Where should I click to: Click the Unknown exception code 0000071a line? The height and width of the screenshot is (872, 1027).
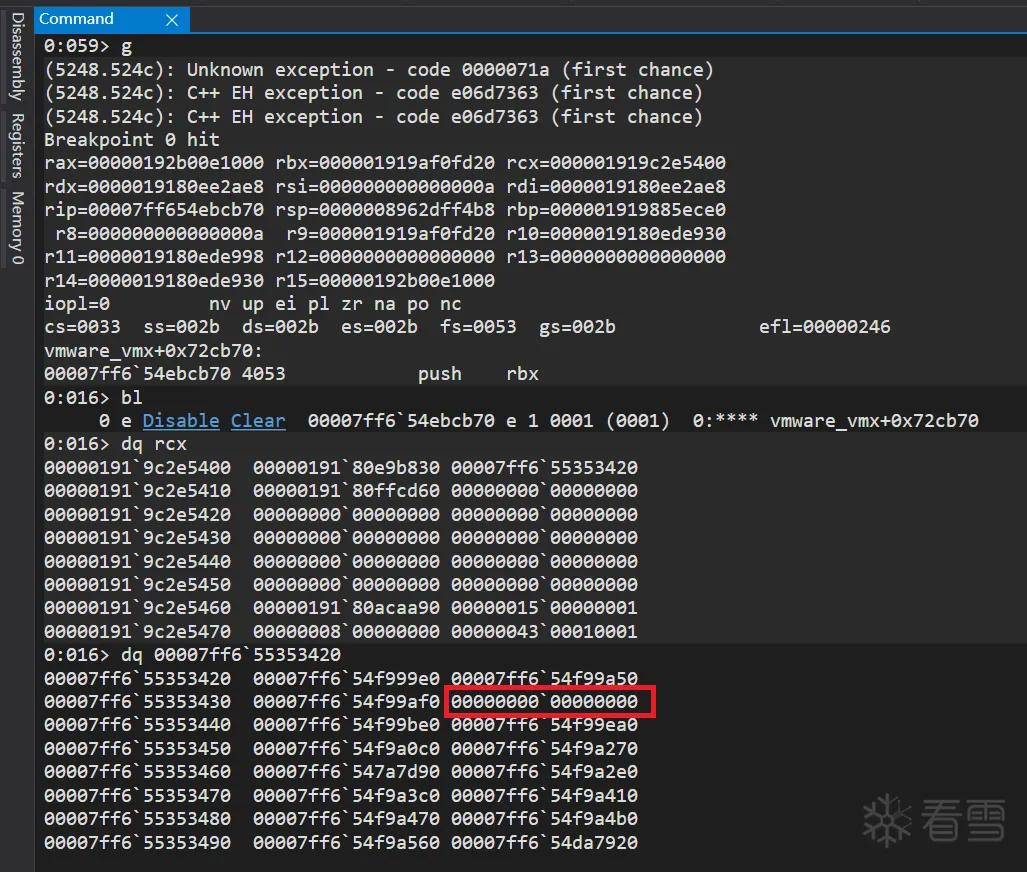coord(379,69)
